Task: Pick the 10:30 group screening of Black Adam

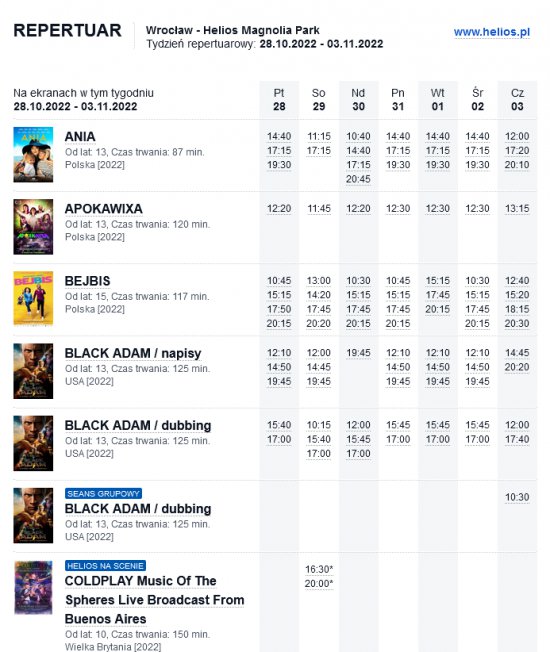Action: pyautogui.click(x=517, y=497)
